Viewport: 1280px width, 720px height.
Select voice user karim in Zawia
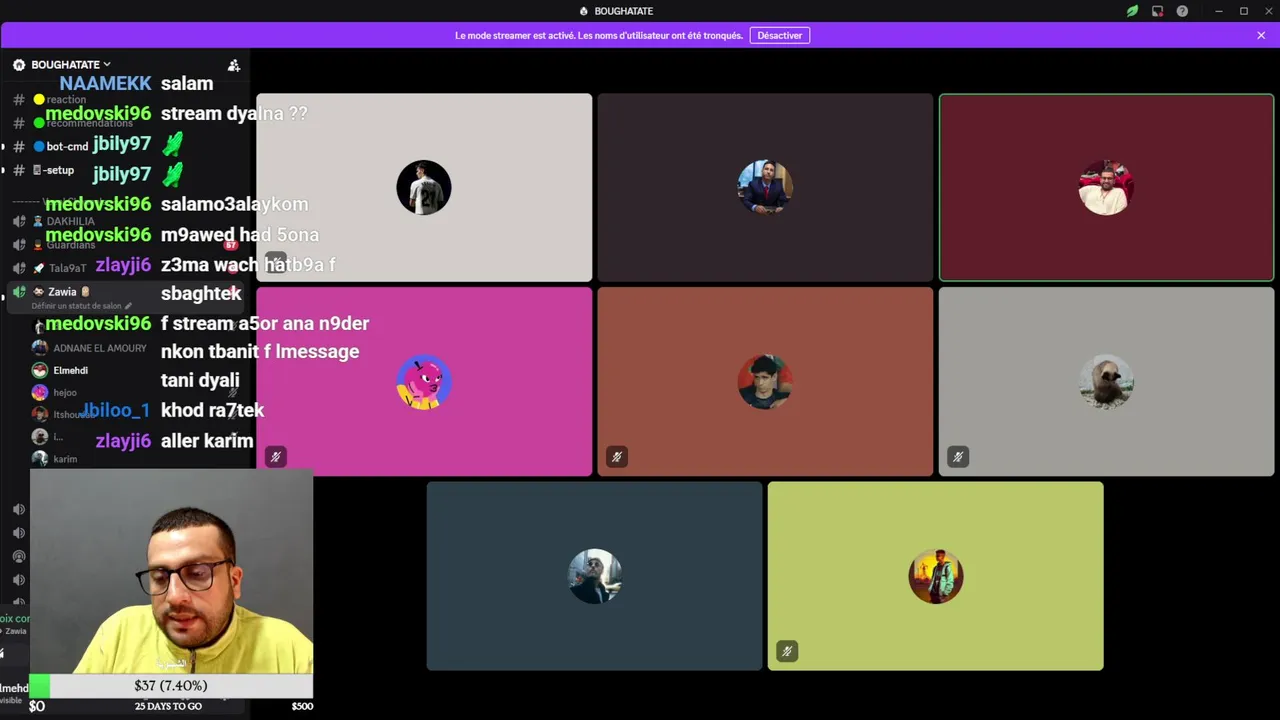click(x=65, y=459)
